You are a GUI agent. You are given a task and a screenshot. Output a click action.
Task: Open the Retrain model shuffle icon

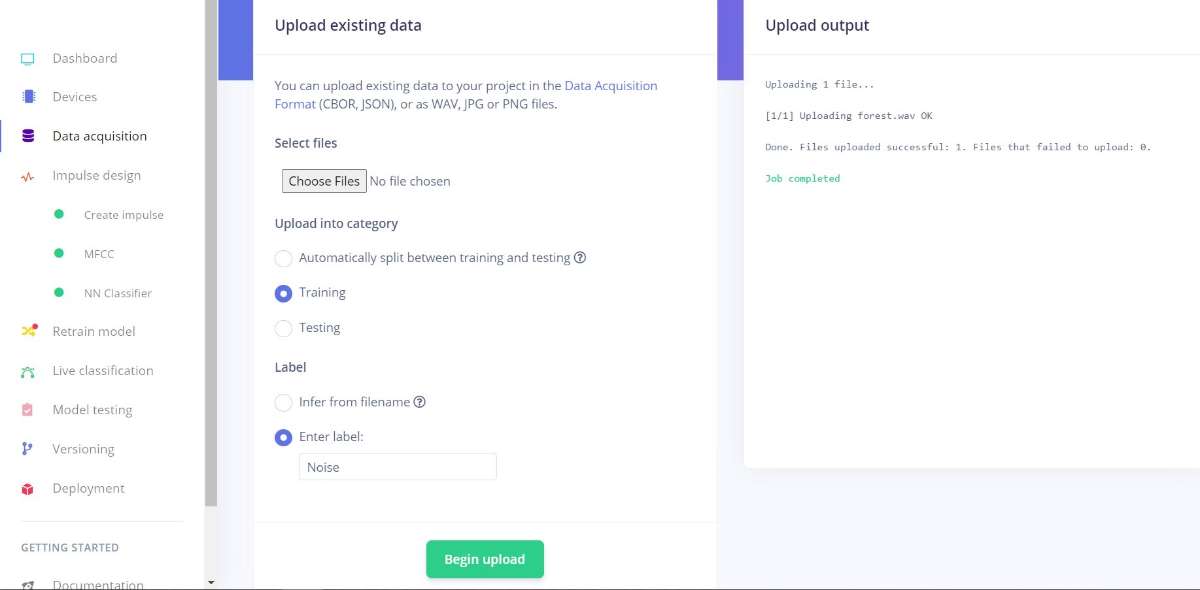tap(29, 331)
